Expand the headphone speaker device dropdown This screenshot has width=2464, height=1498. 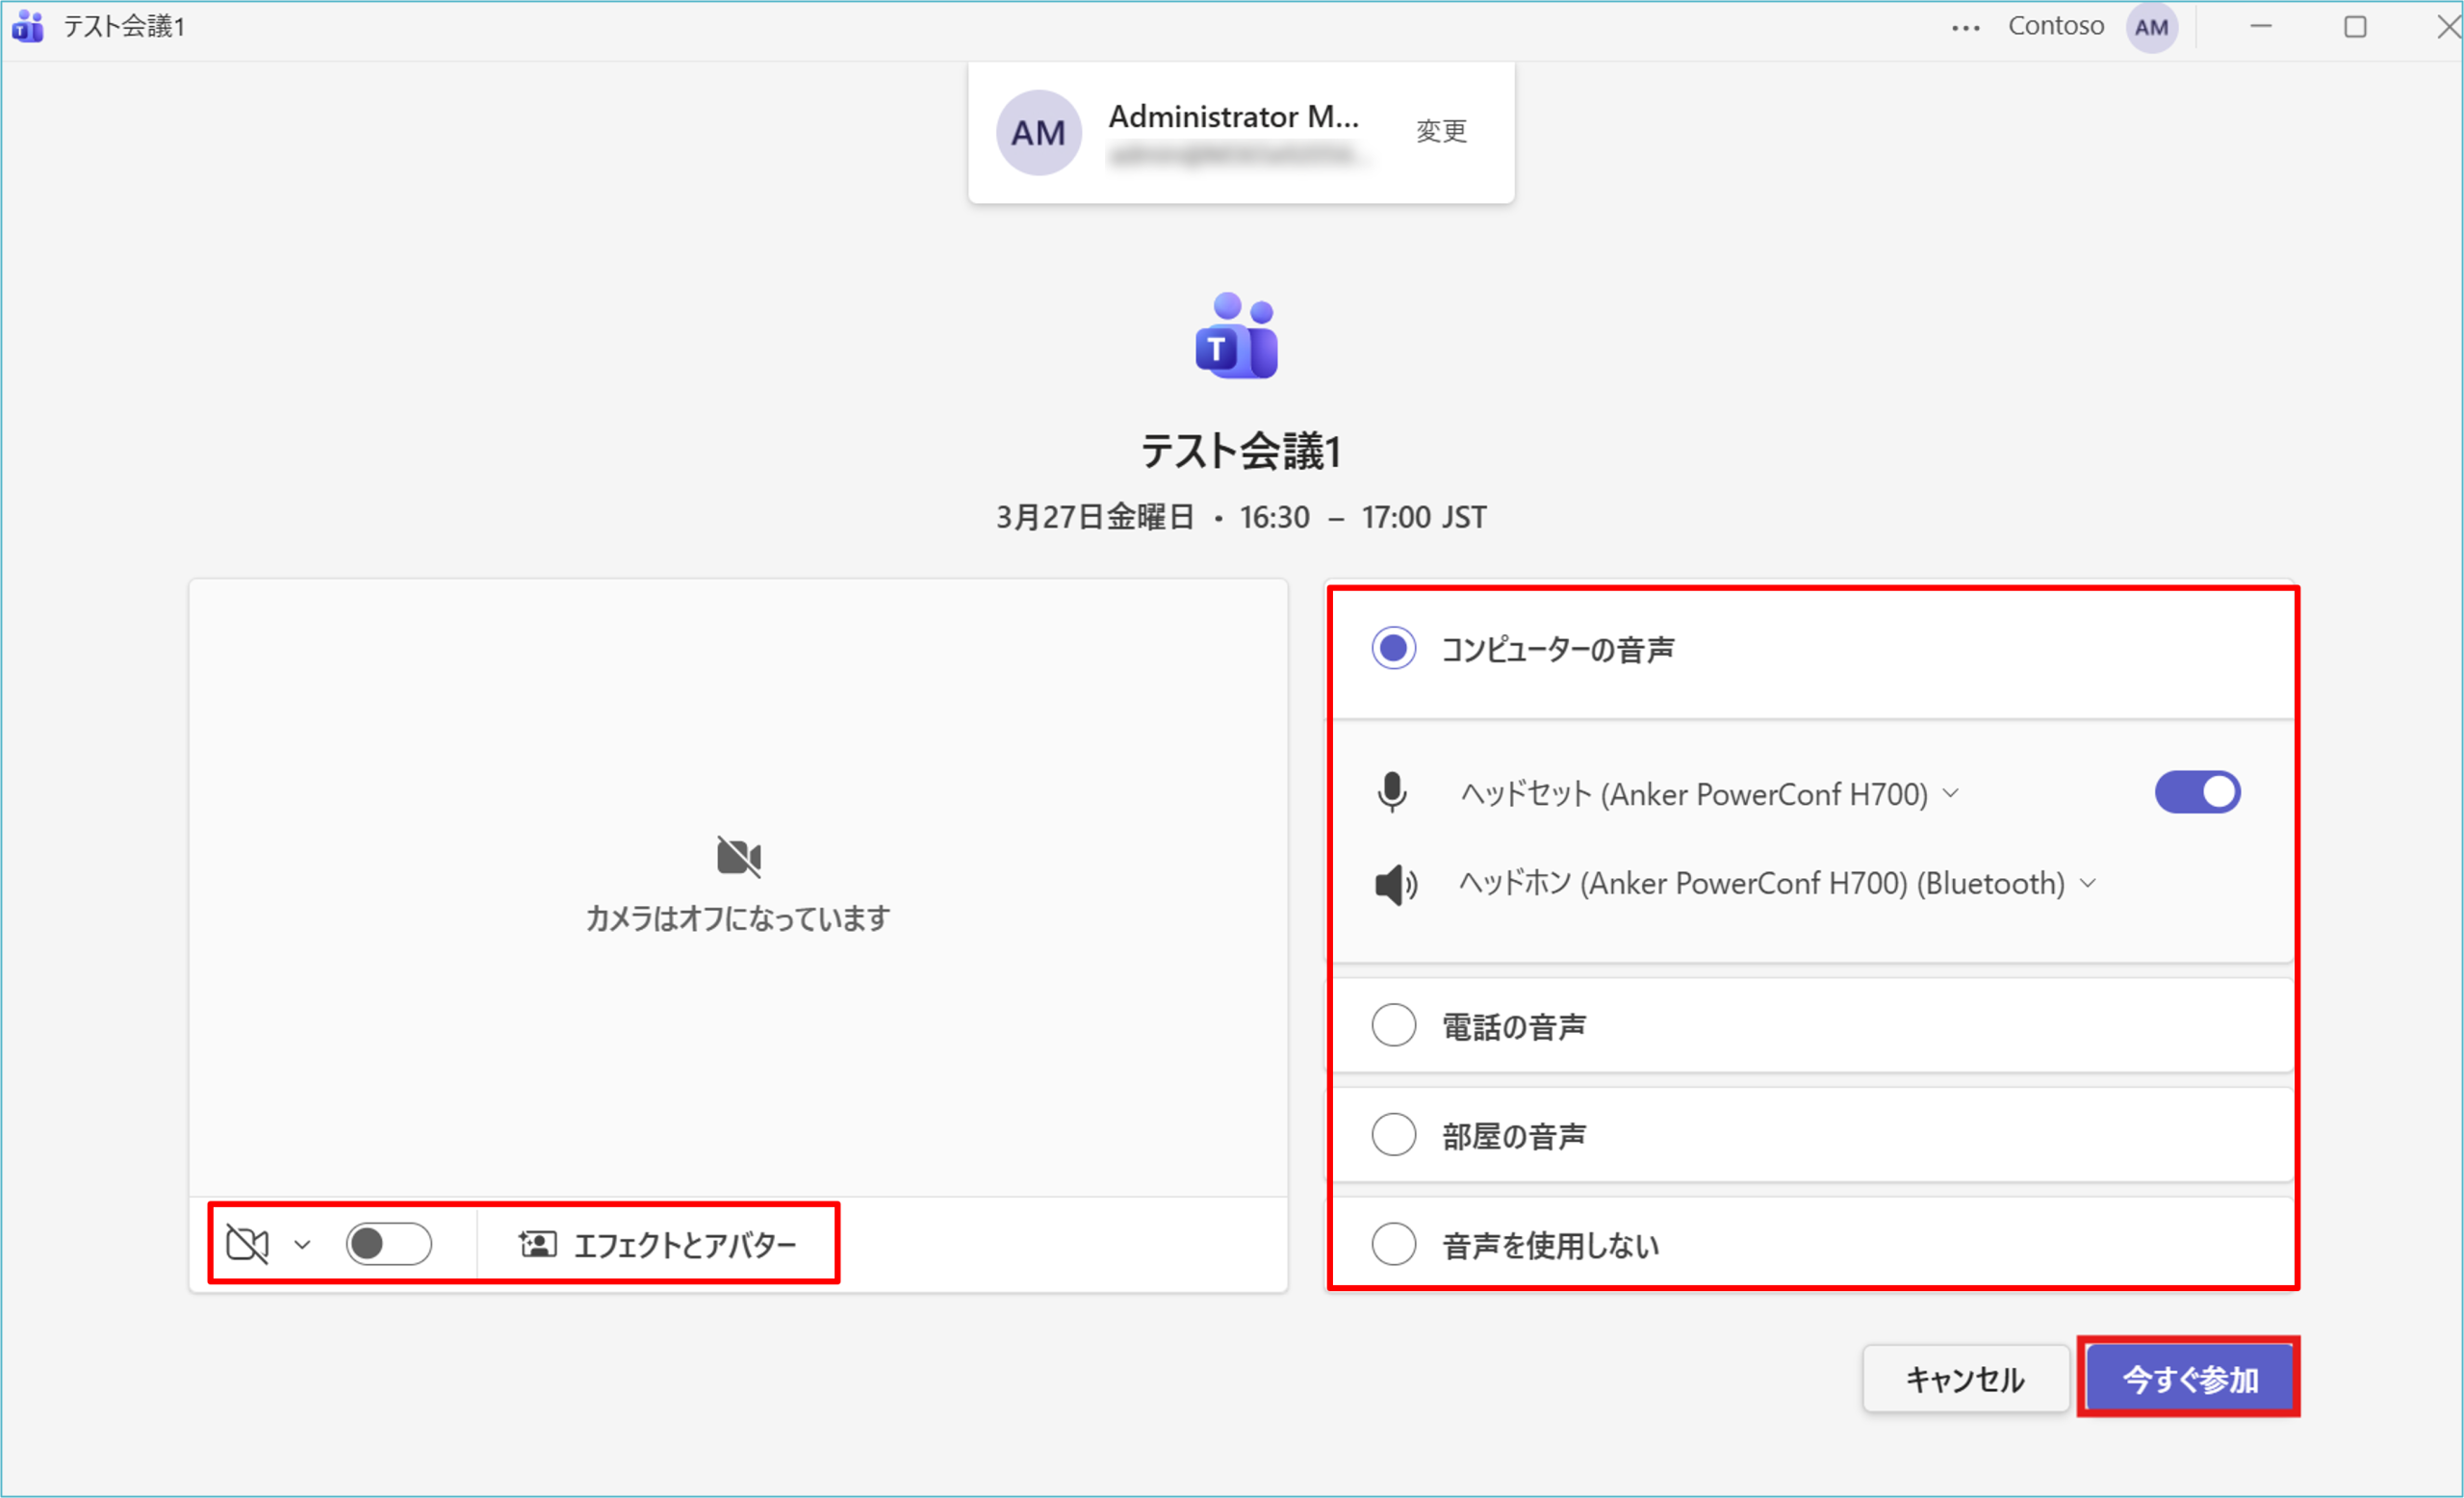(x=2087, y=883)
